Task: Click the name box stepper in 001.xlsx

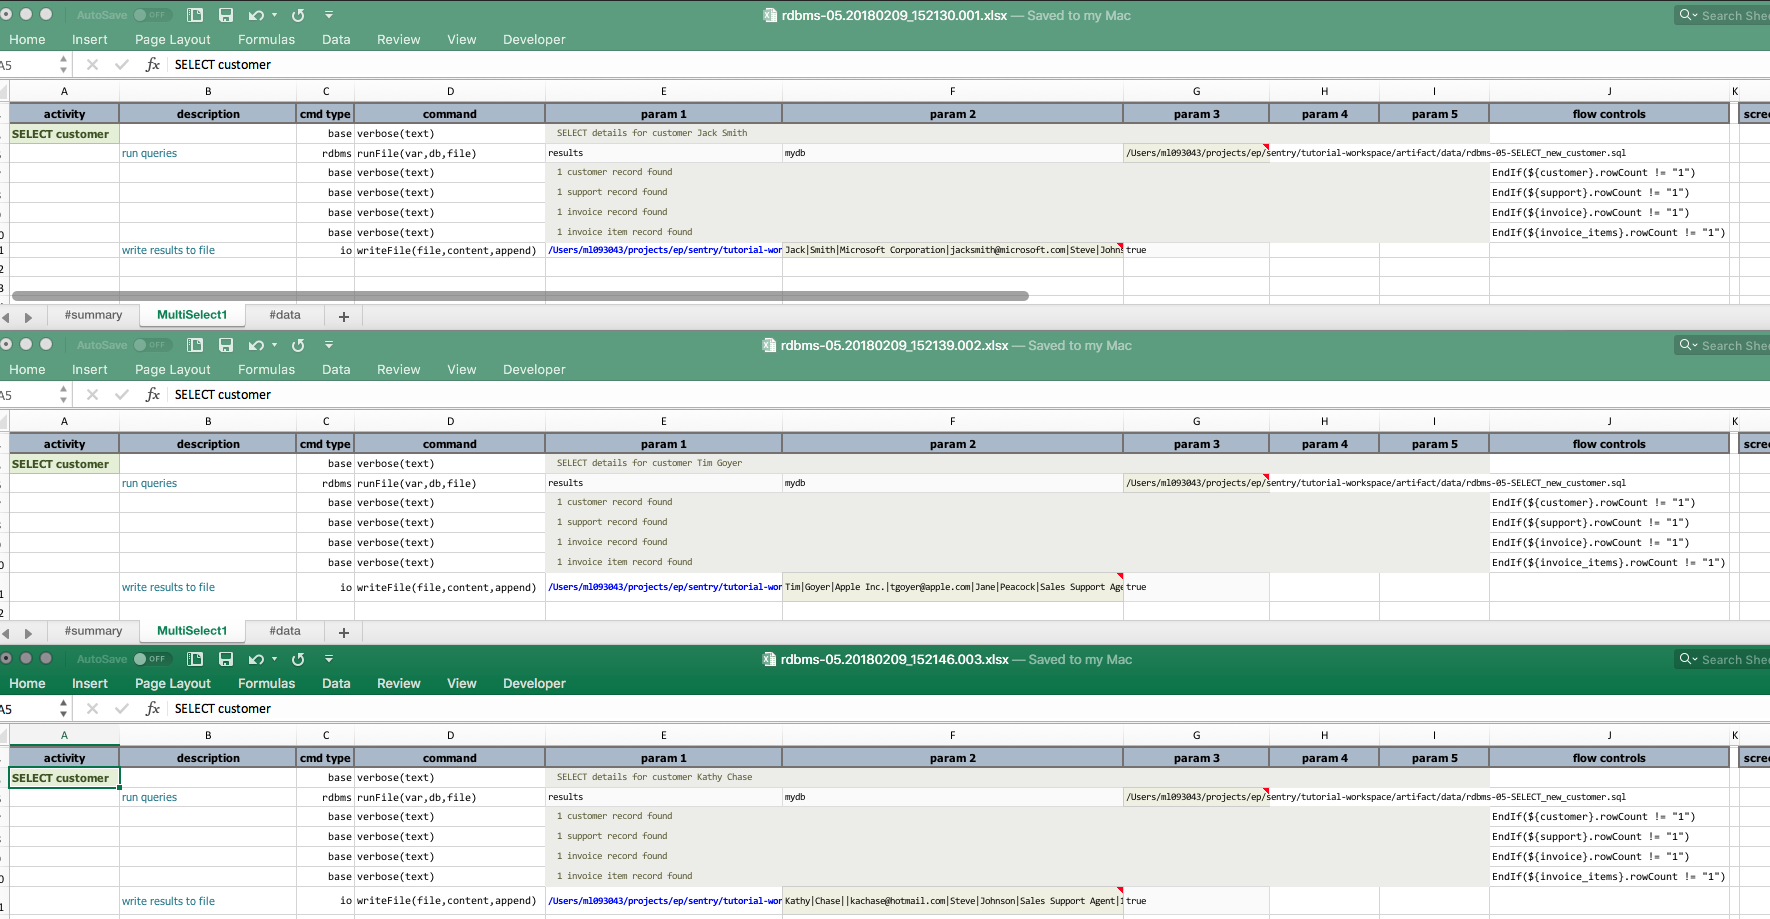Action: click(63, 64)
